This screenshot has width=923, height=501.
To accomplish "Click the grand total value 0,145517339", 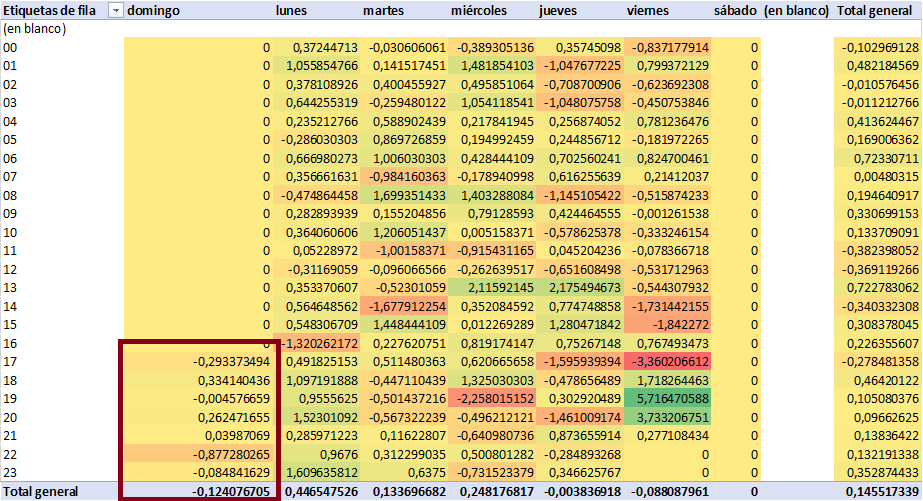I will pyautogui.click(x=876, y=491).
